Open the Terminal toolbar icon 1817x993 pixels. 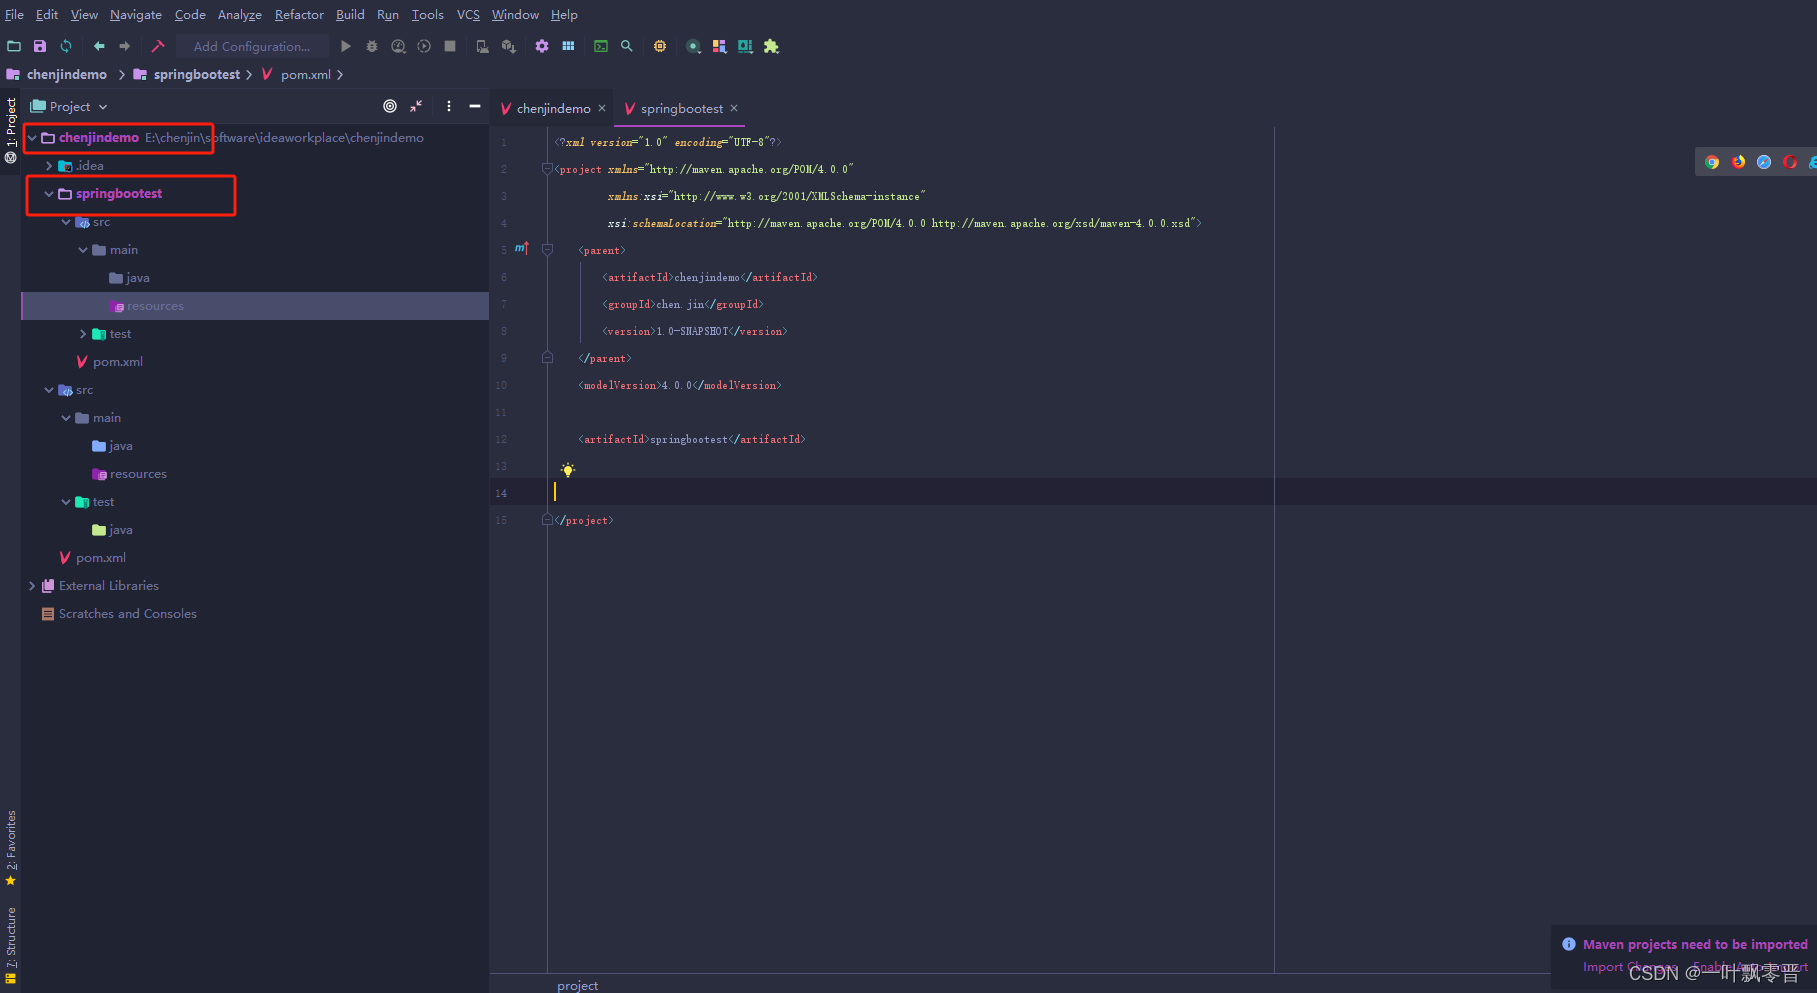(x=601, y=46)
